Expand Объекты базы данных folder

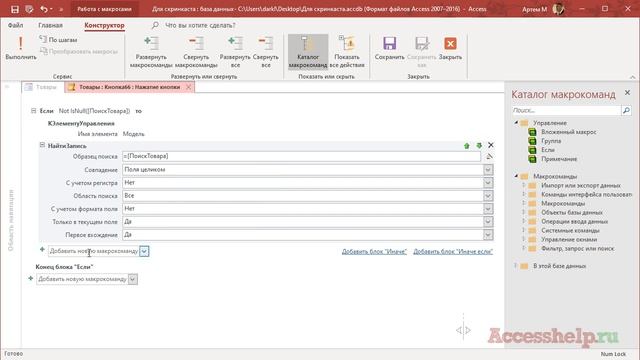point(524,212)
